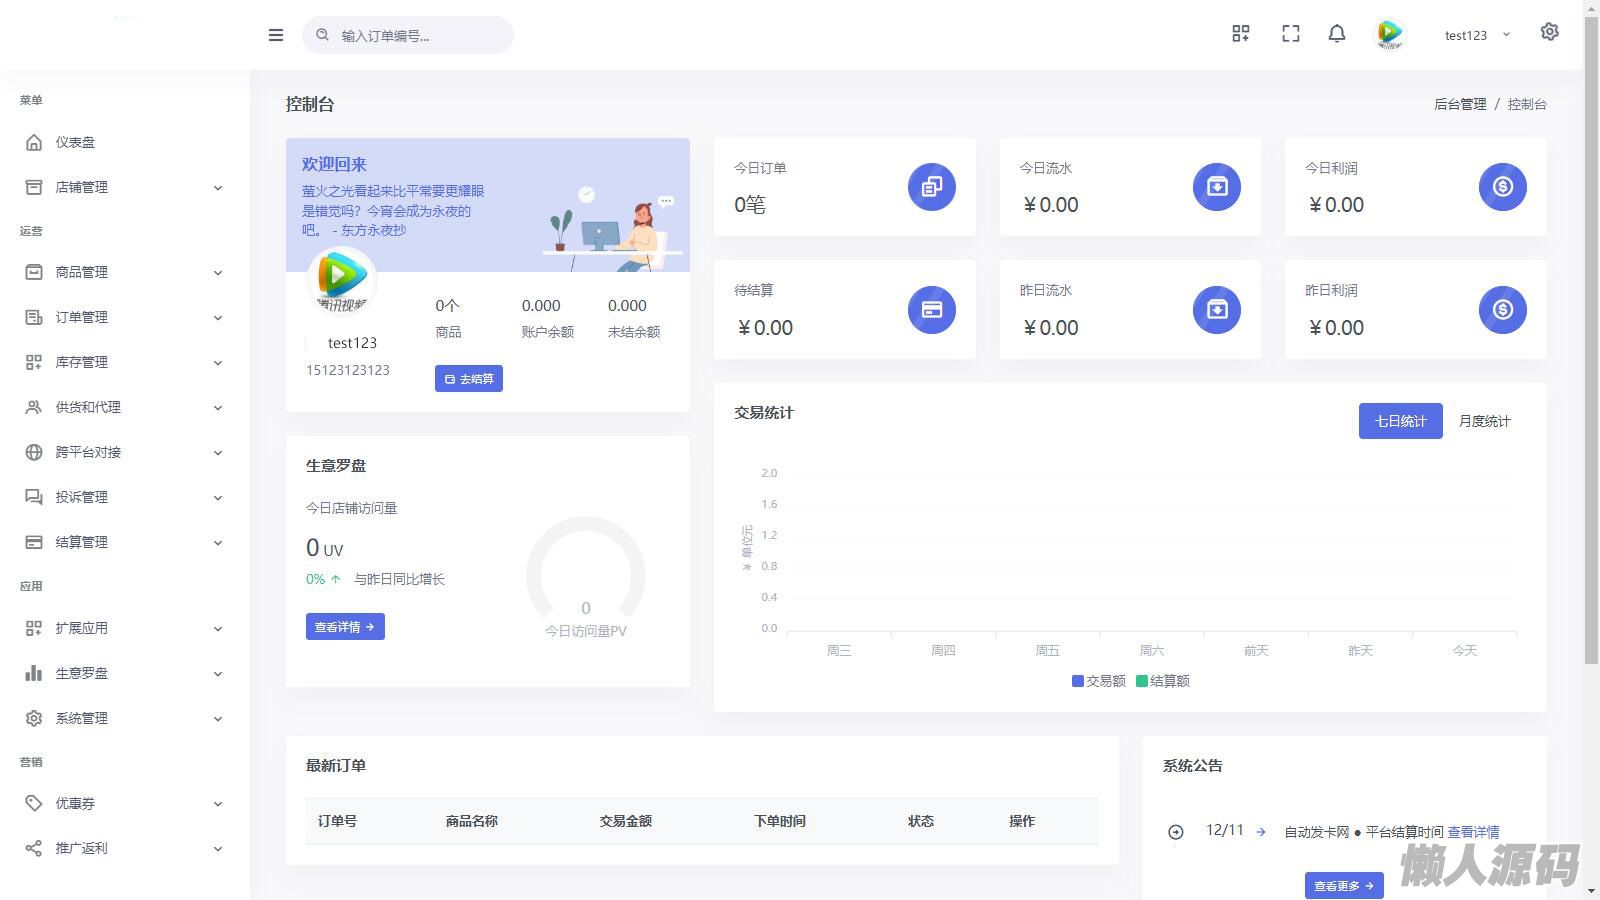Click the 昨日流水 round icon

1217,310
